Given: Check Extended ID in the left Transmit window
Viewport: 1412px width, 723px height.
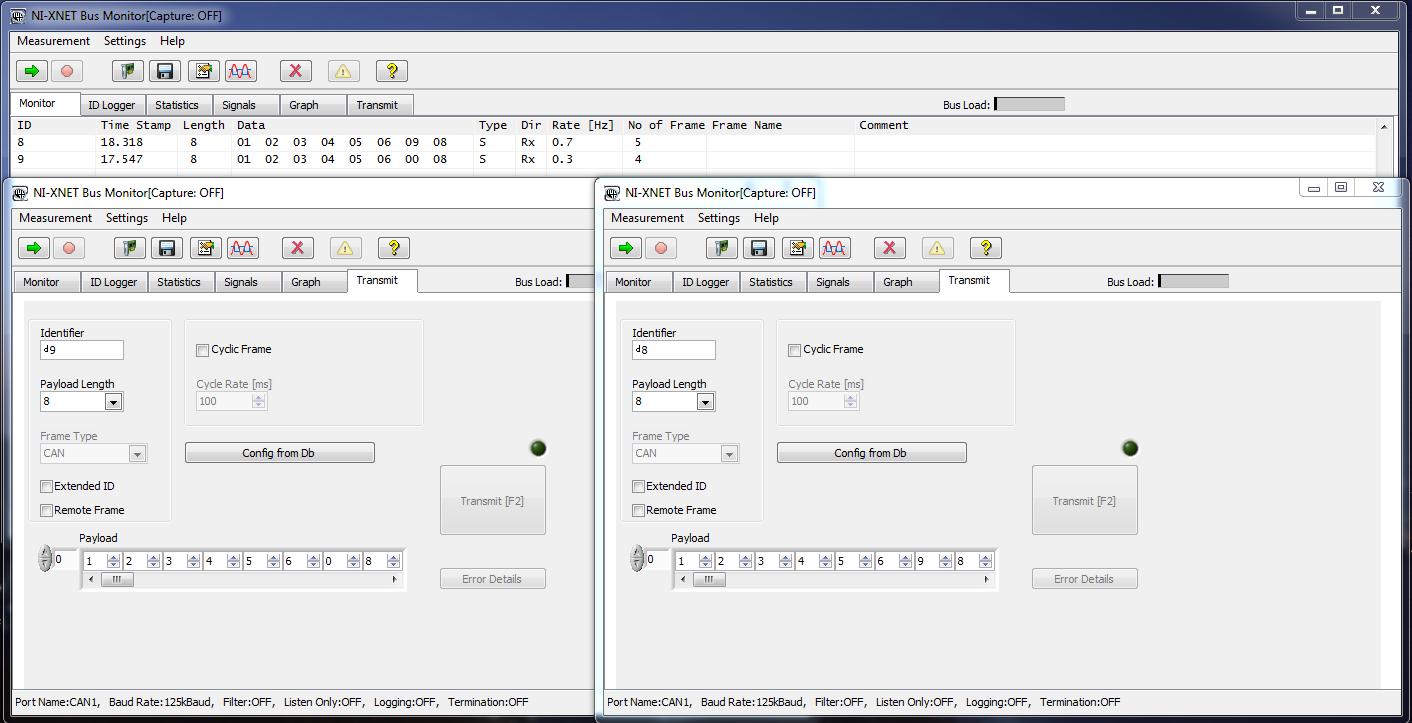Looking at the screenshot, I should pyautogui.click(x=47, y=487).
